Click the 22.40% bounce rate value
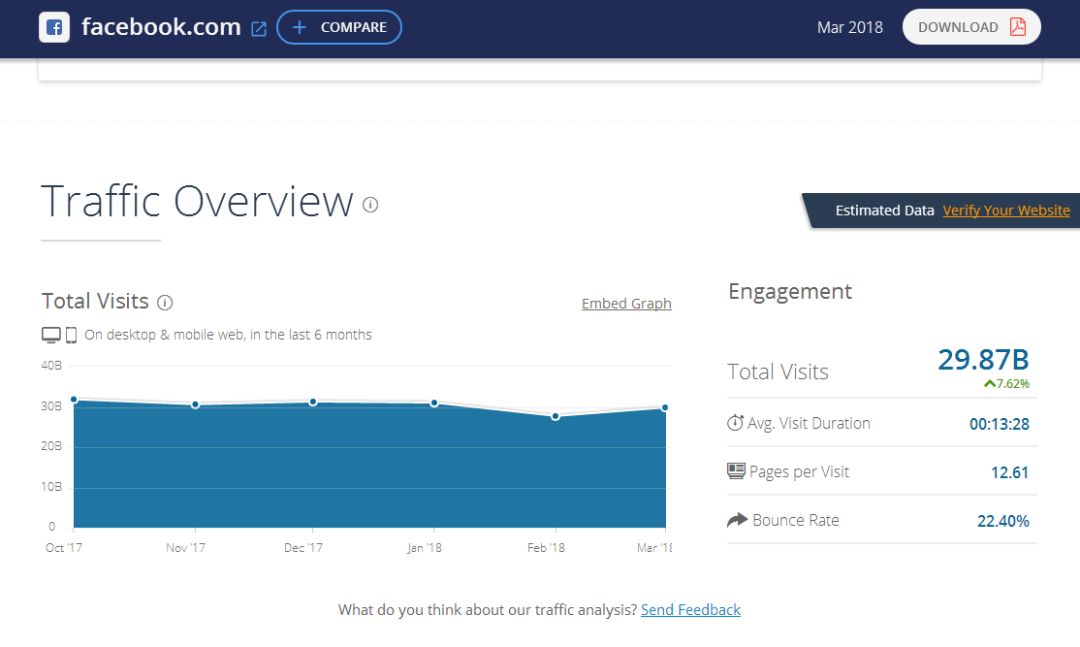This screenshot has height=647, width=1080. click(x=1003, y=521)
